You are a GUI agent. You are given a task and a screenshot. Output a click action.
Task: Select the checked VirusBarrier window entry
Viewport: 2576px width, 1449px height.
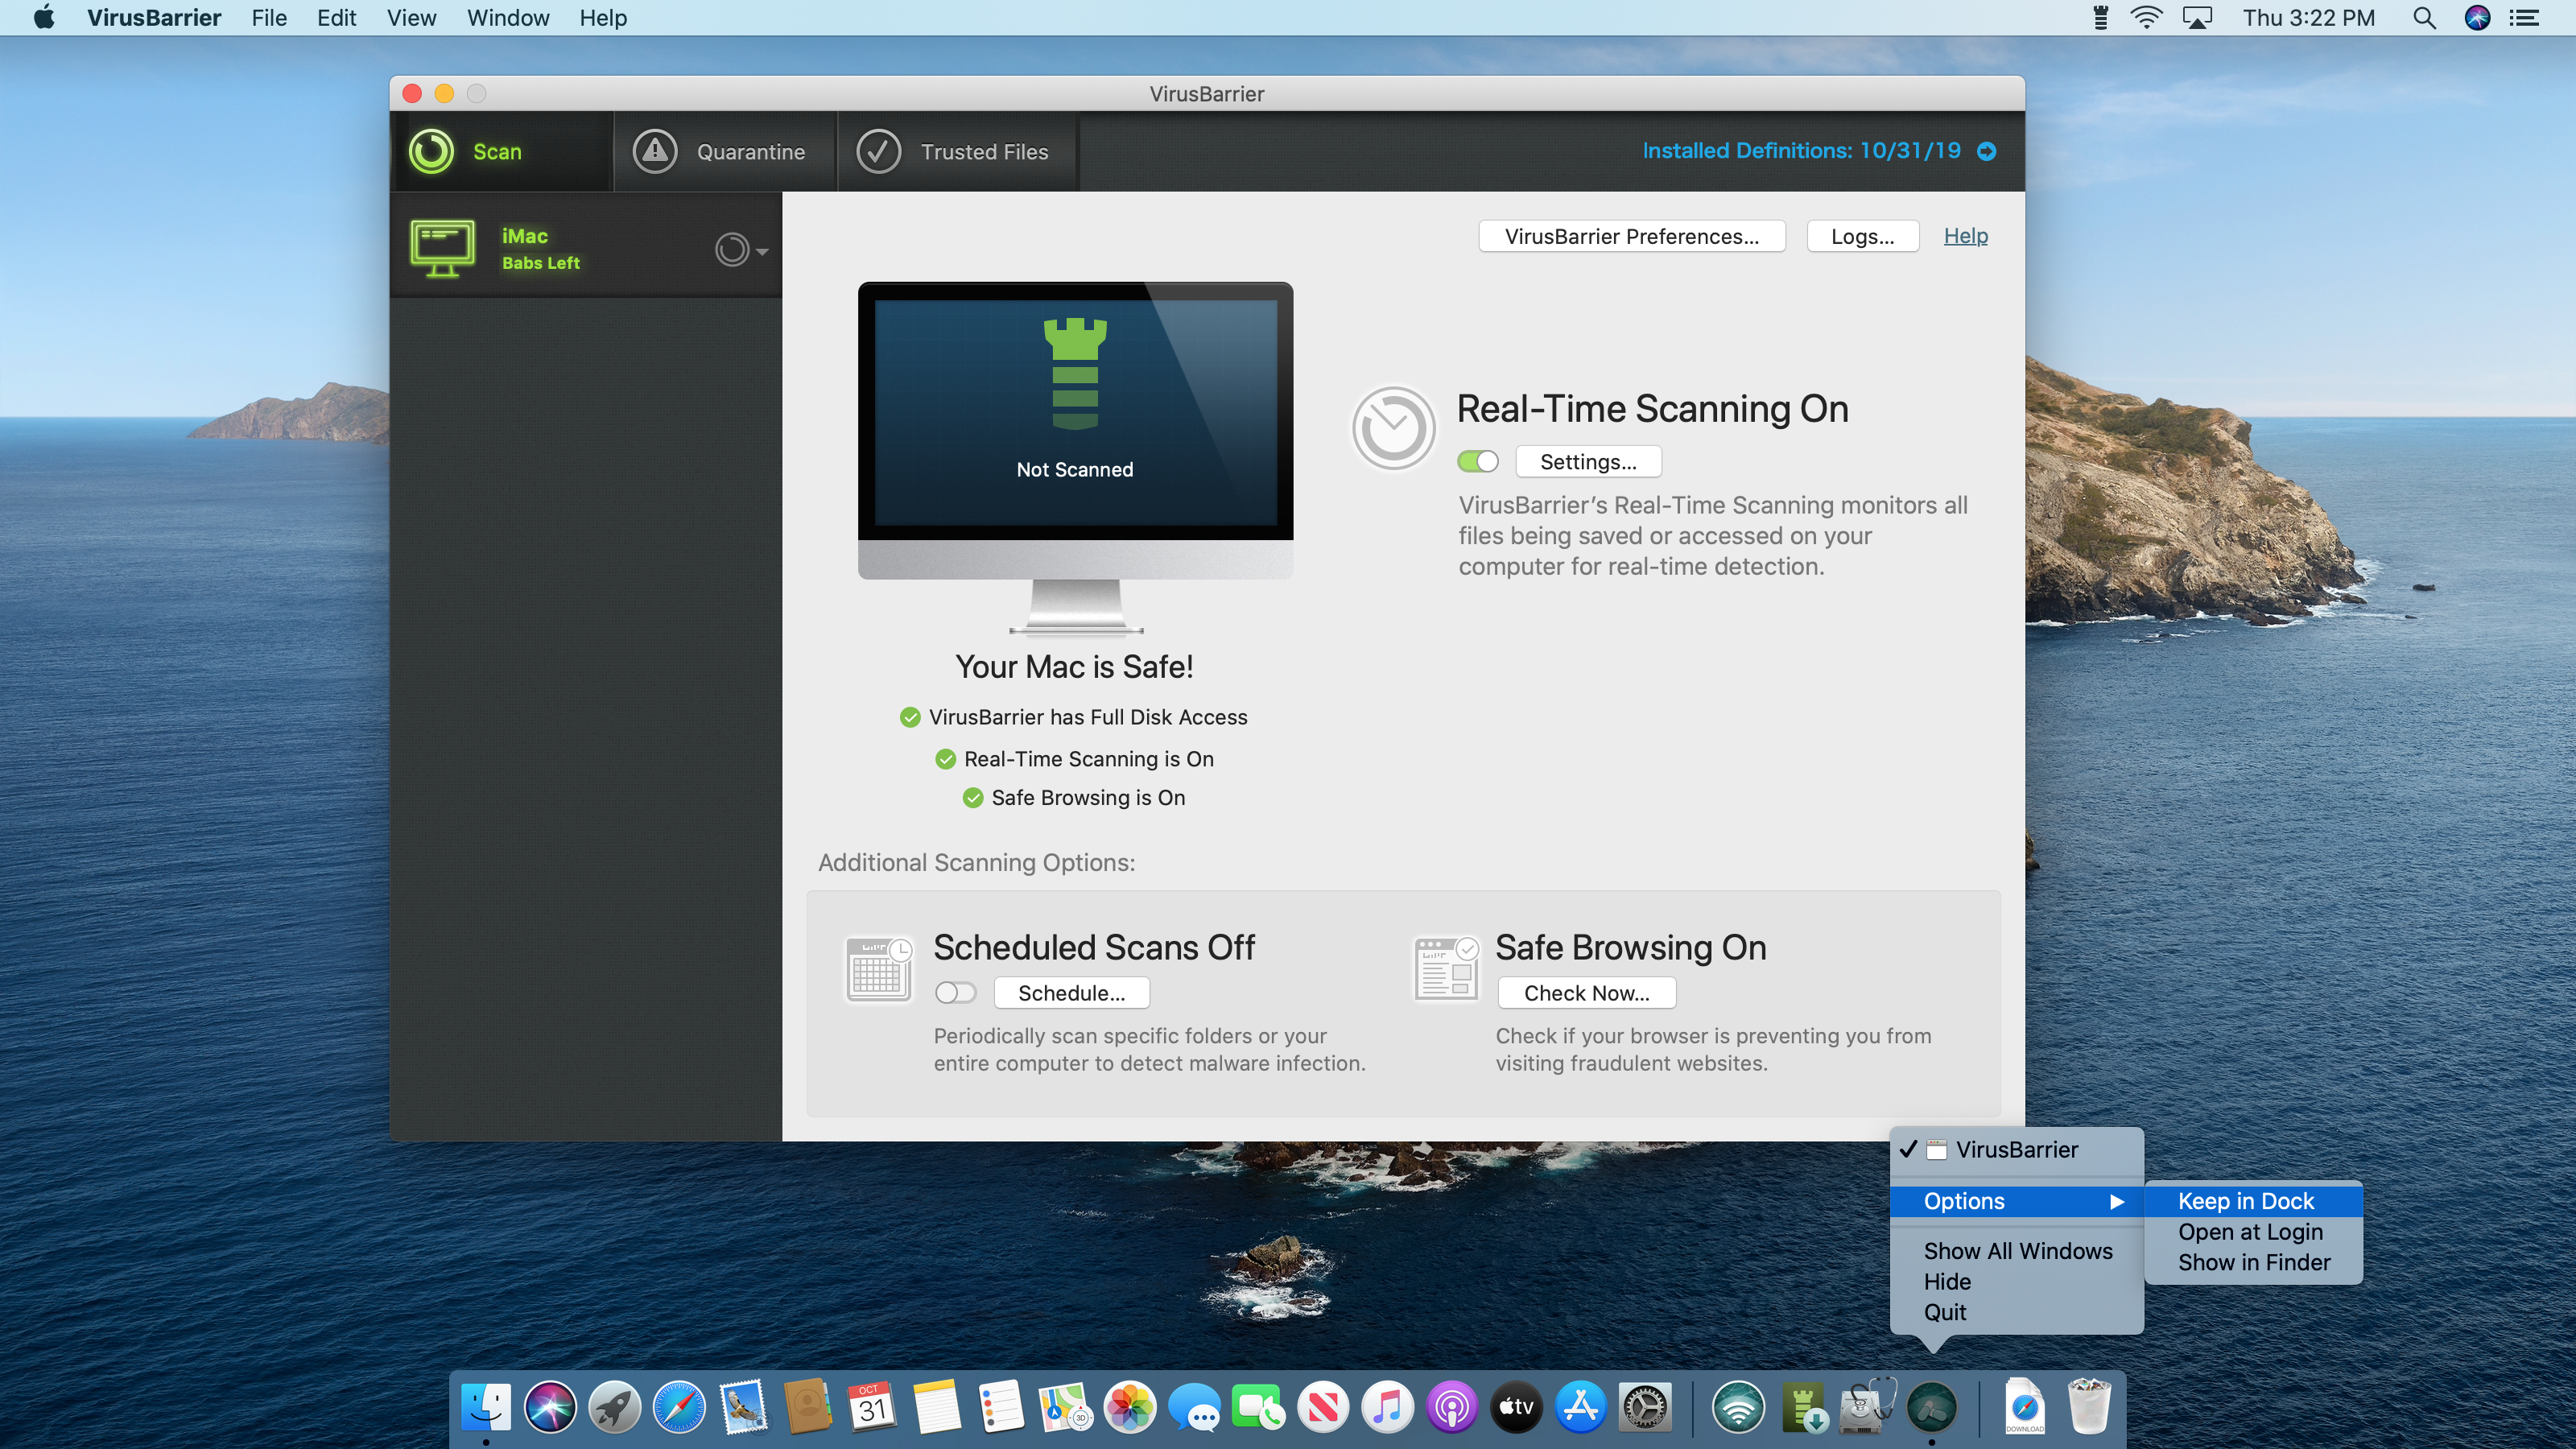click(2016, 1150)
